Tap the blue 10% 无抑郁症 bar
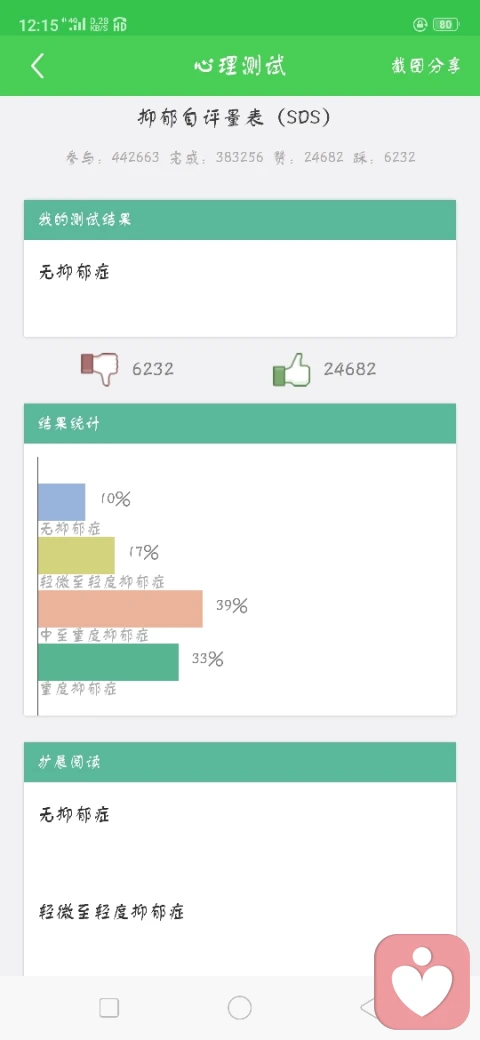 click(x=62, y=501)
